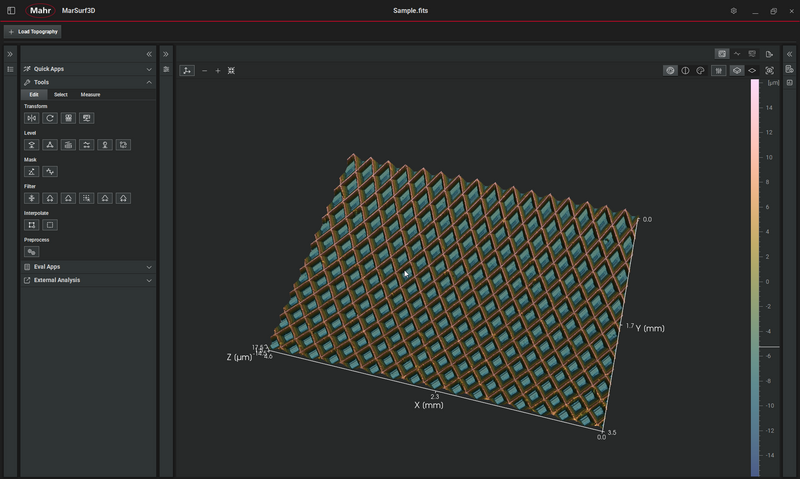Viewport: 800px width, 479px height.
Task: Click the first icon under Mask
Action: tap(32, 171)
